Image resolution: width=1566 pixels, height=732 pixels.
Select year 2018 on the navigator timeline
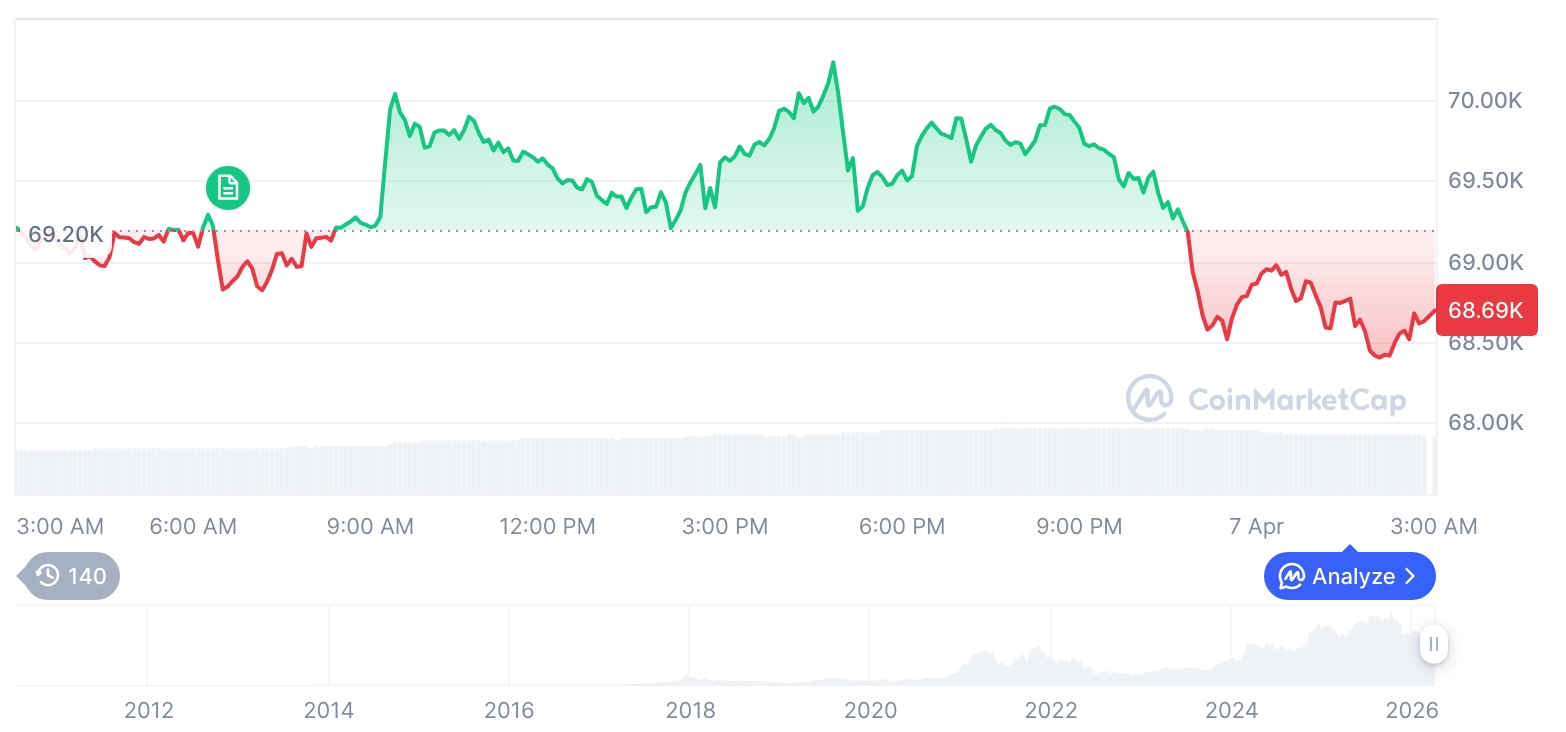[690, 711]
